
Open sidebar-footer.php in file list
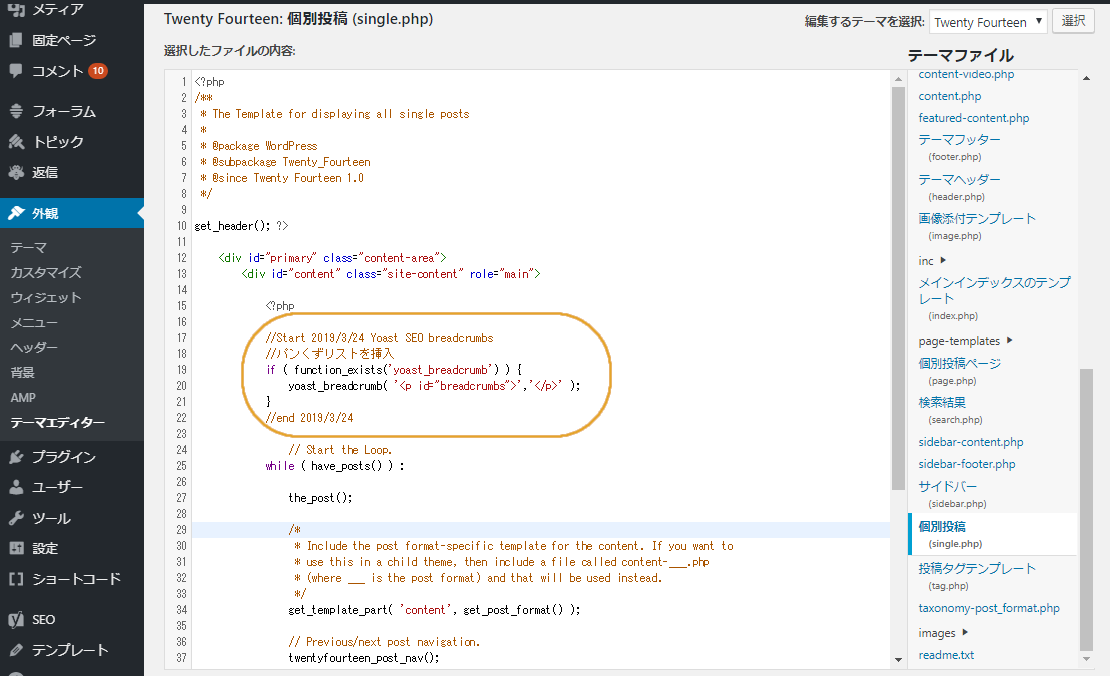click(x=967, y=464)
